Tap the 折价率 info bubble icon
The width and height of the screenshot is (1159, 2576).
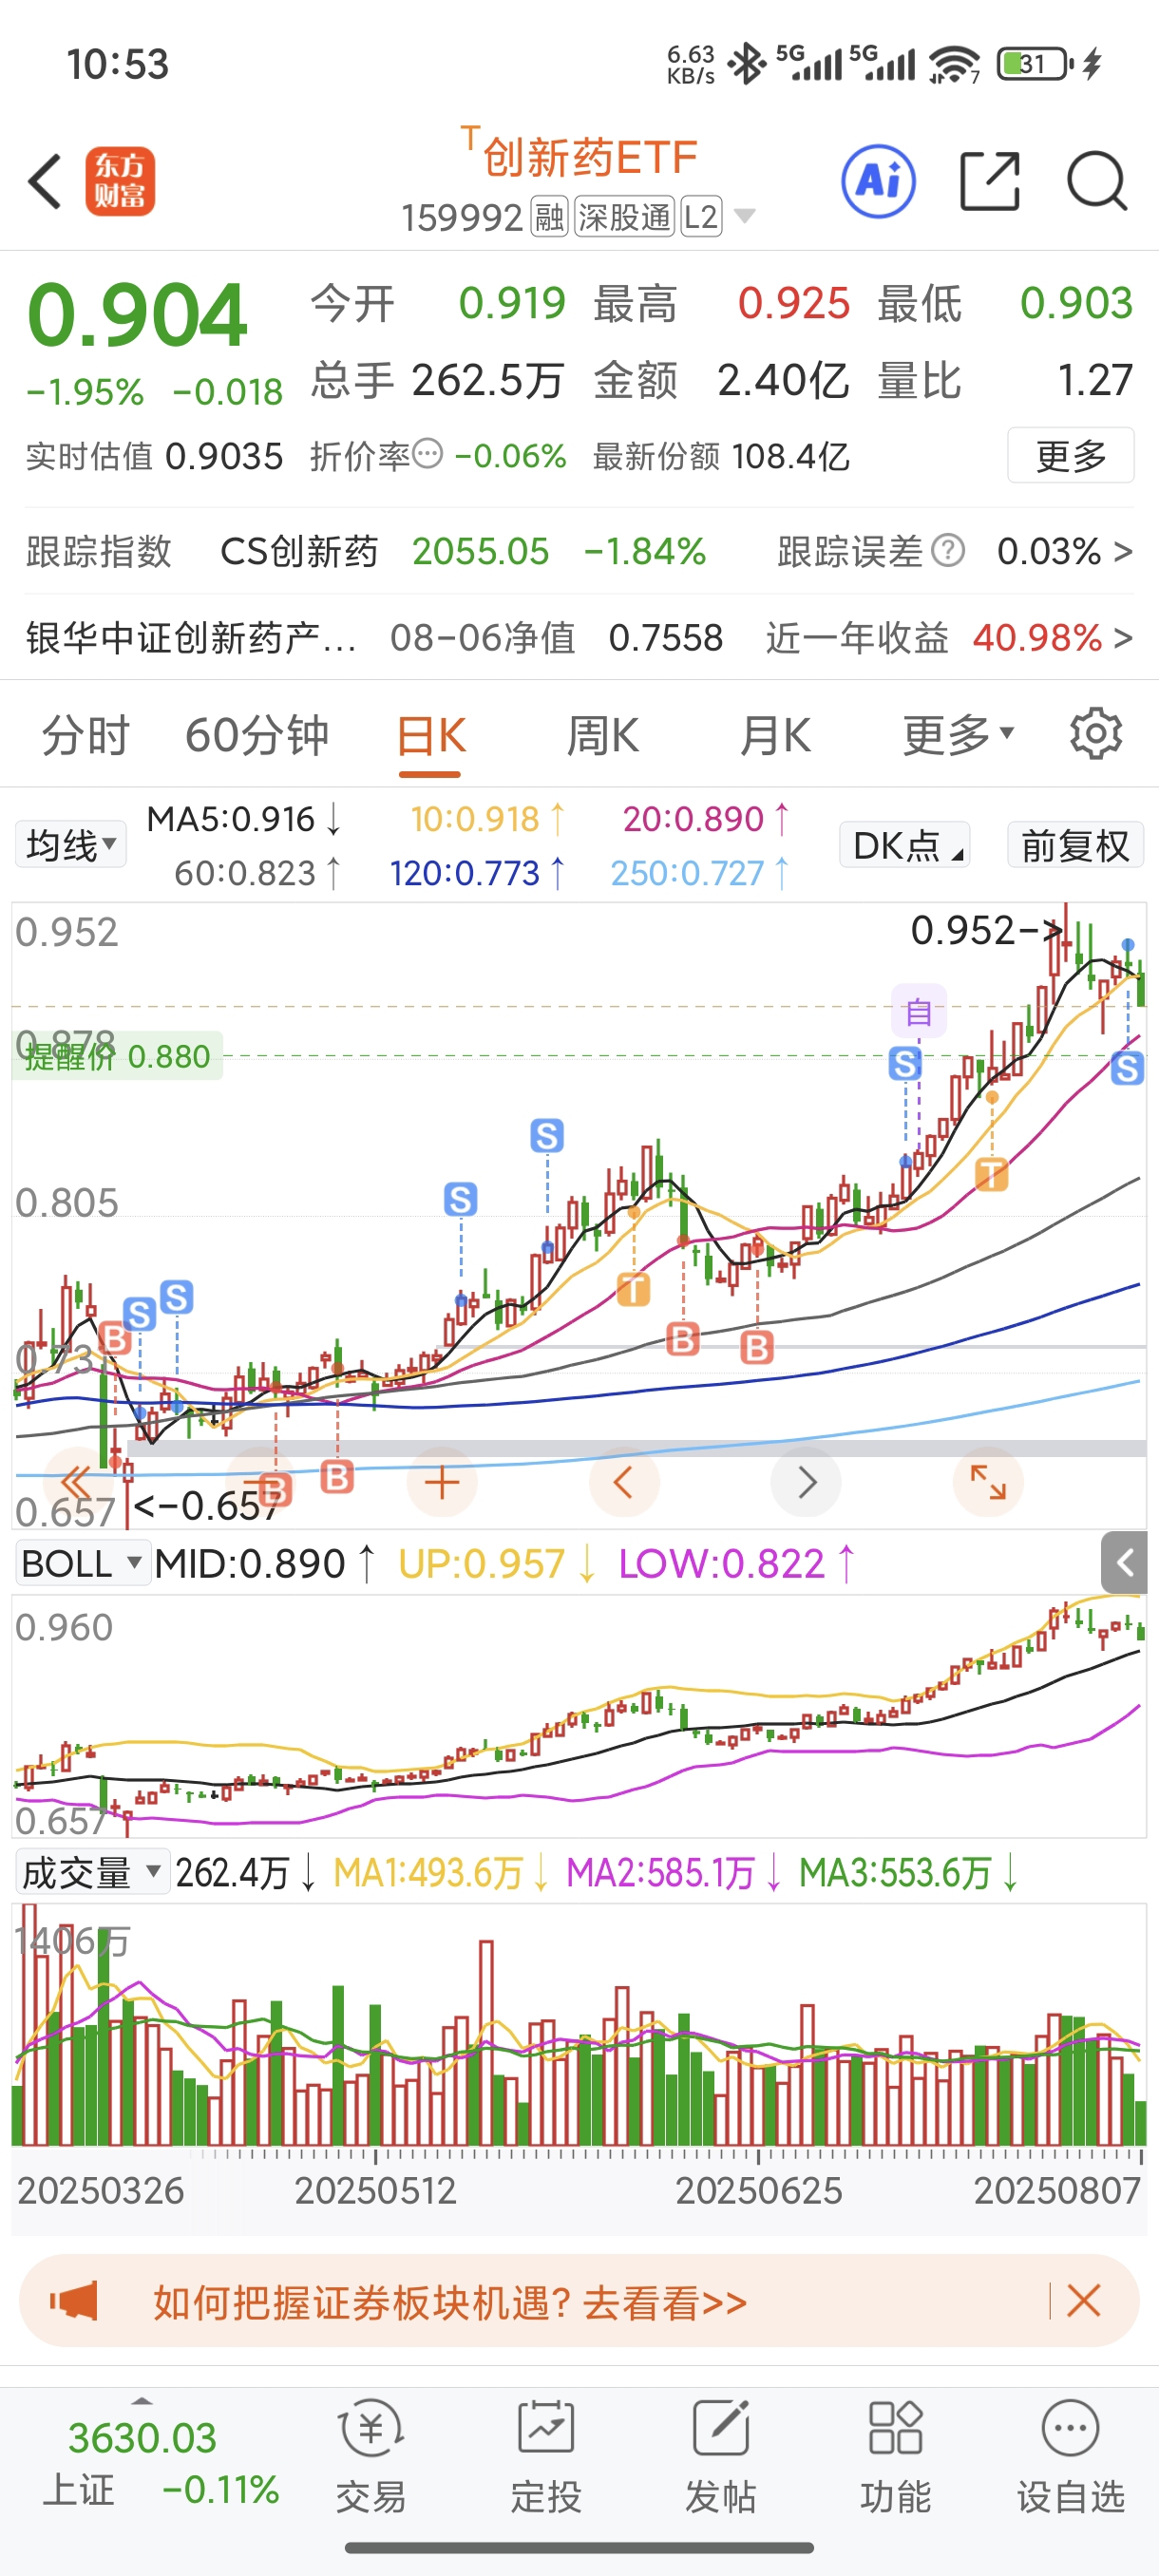(427, 454)
